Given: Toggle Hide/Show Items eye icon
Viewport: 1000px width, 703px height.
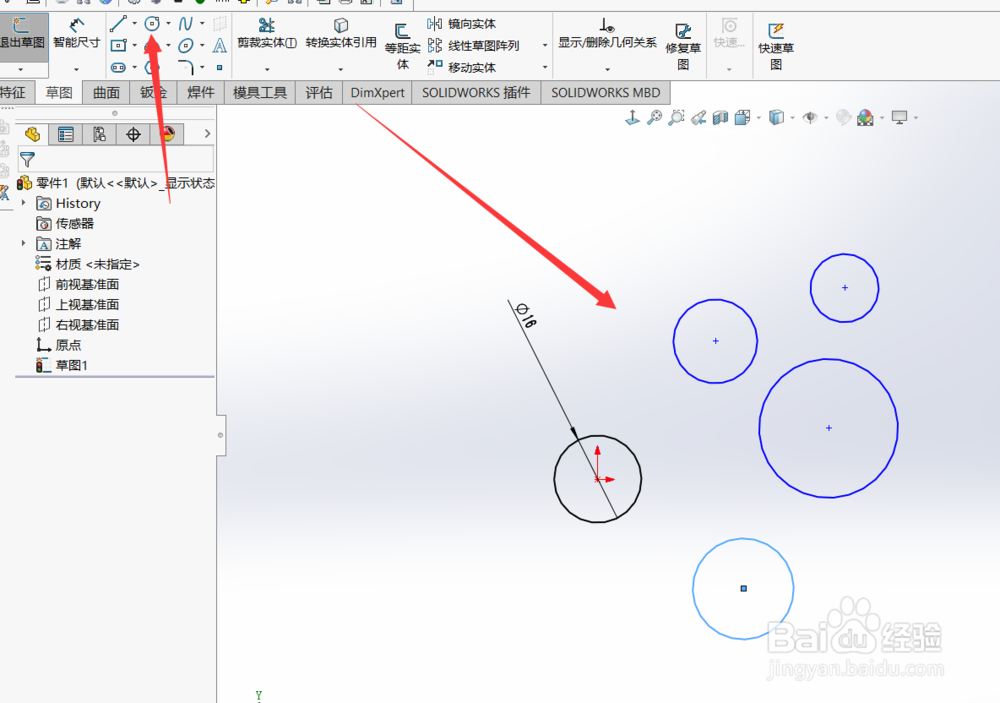Looking at the screenshot, I should 809,117.
